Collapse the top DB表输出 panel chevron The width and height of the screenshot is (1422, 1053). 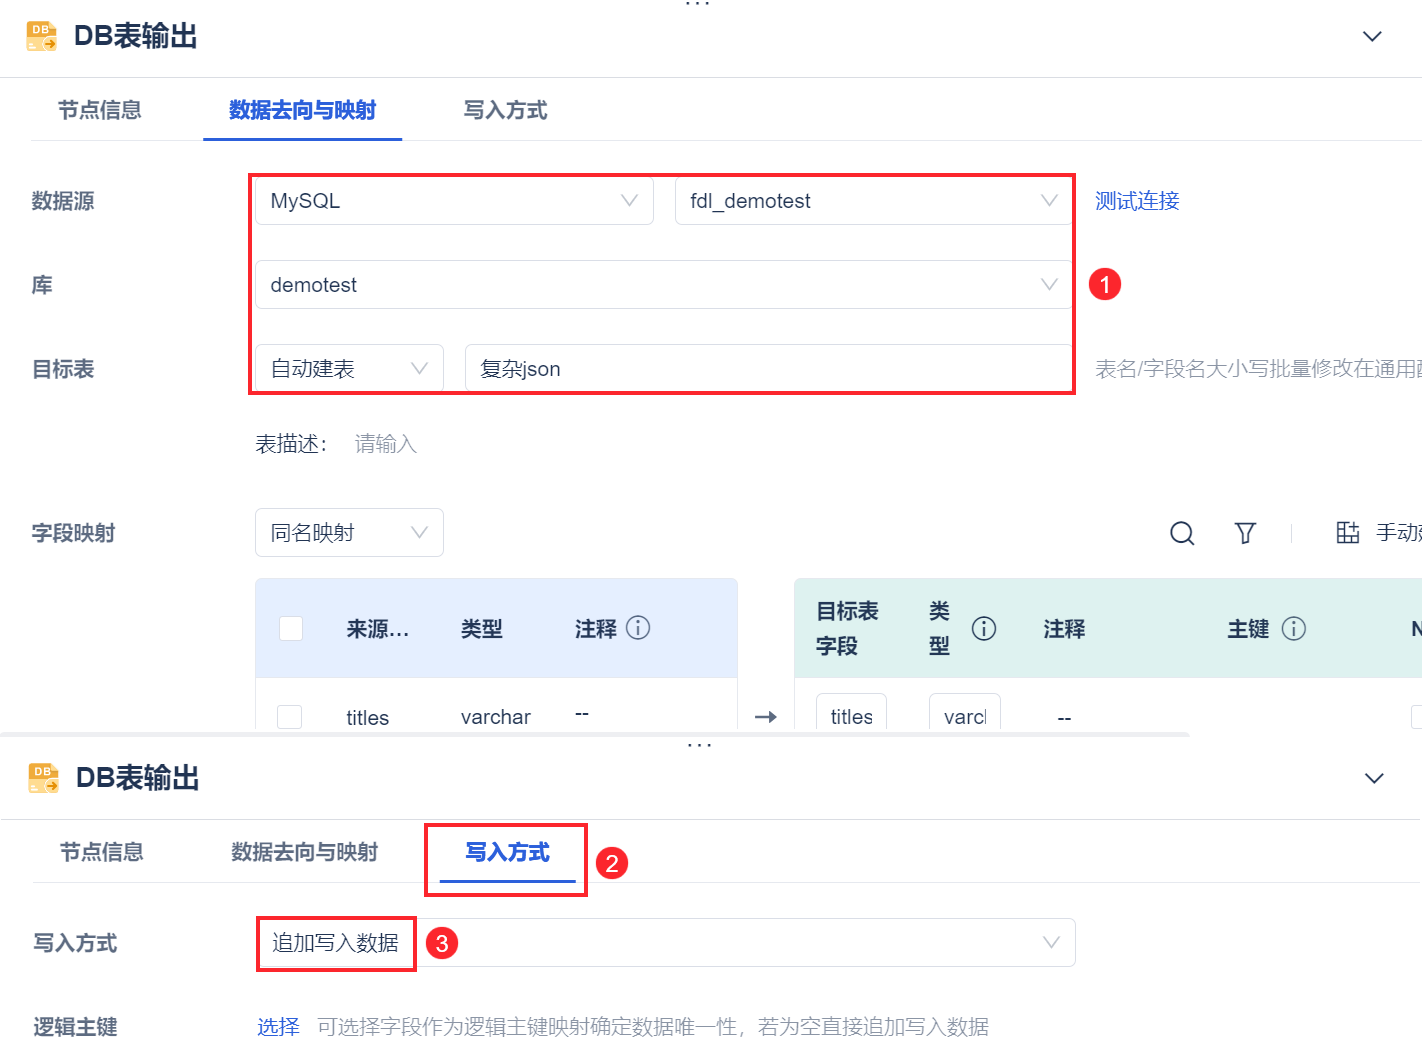[1372, 37]
